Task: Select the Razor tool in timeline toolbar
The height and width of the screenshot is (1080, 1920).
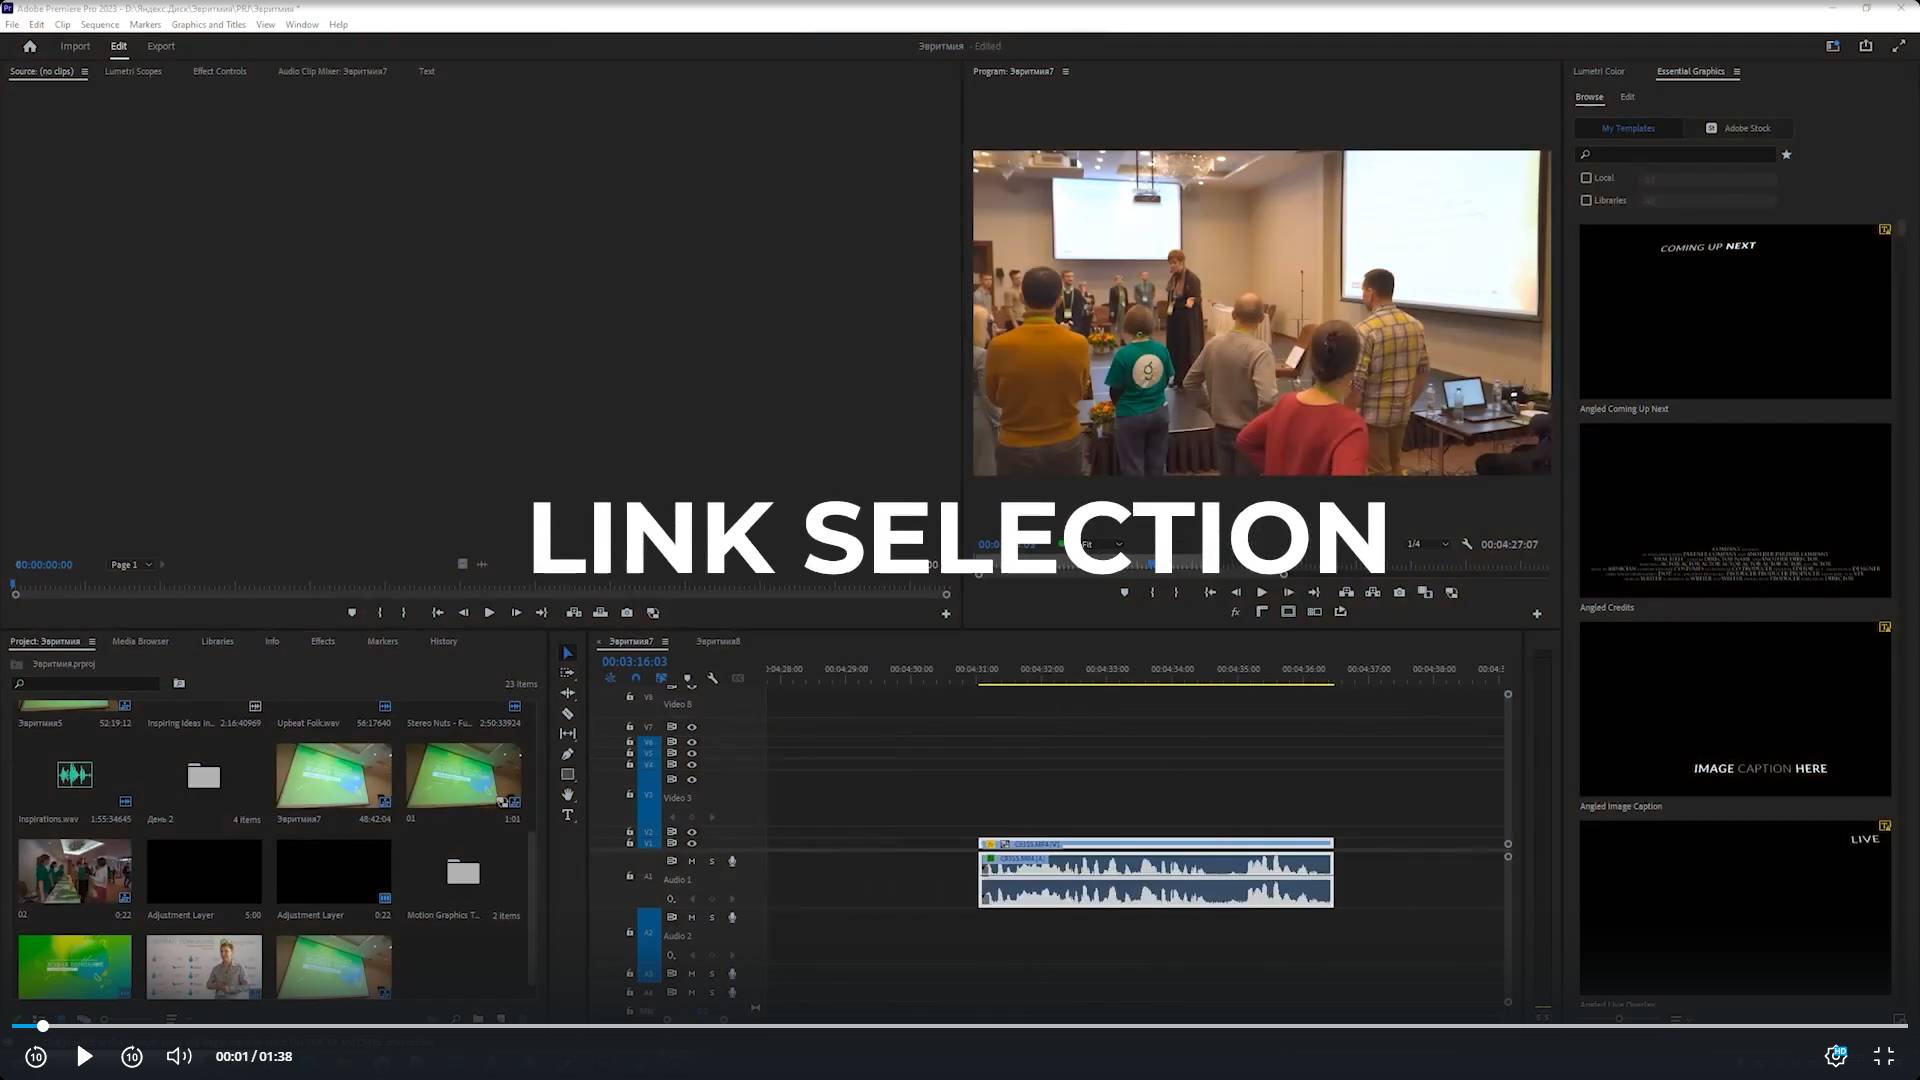Action: [x=567, y=714]
